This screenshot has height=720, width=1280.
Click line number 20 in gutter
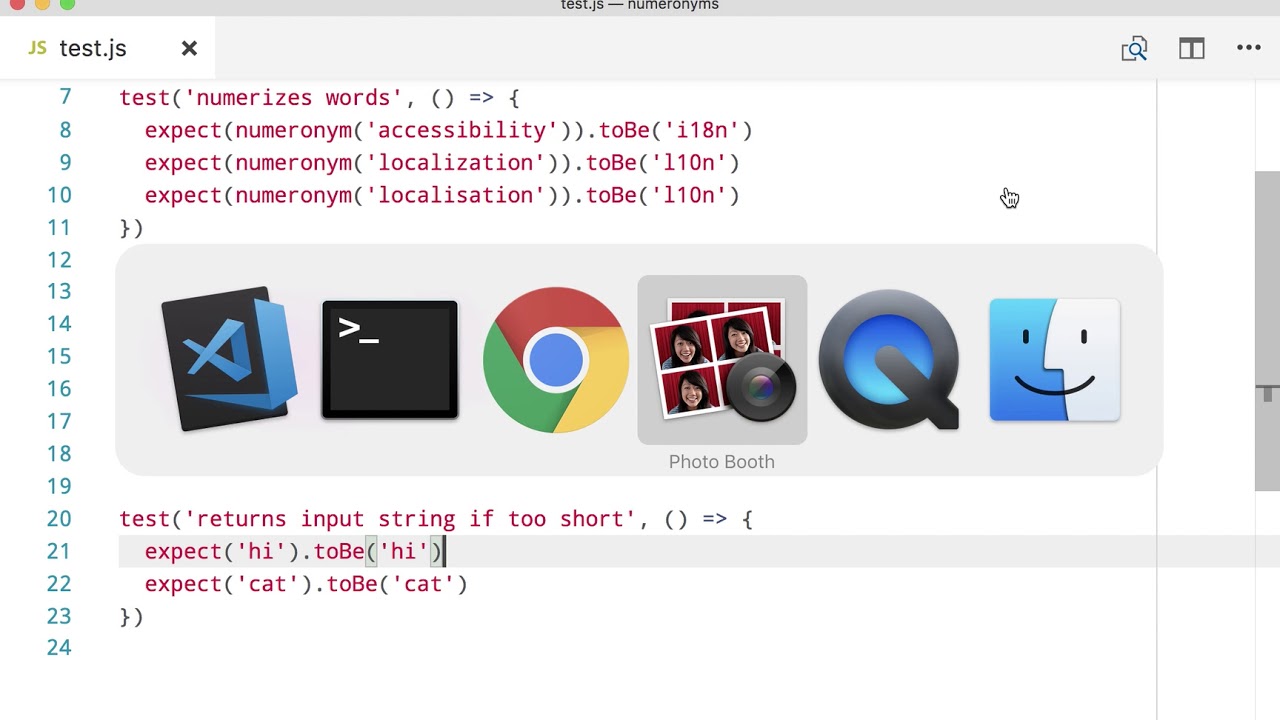tap(59, 519)
